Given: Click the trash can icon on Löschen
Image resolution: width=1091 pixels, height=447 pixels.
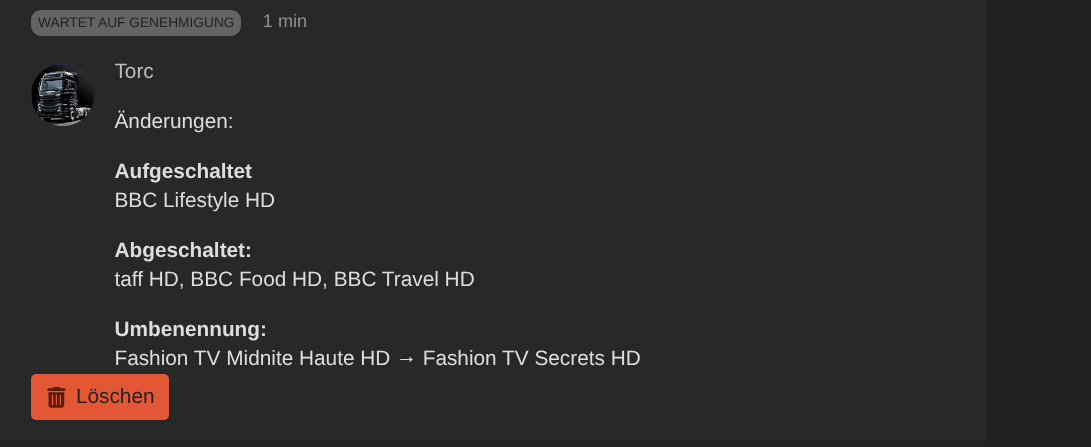Looking at the screenshot, I should click(x=57, y=397).
